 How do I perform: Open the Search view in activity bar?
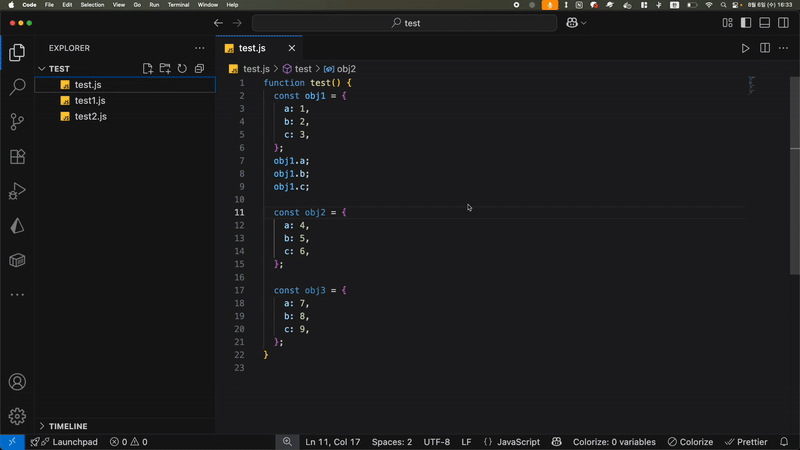(17, 88)
